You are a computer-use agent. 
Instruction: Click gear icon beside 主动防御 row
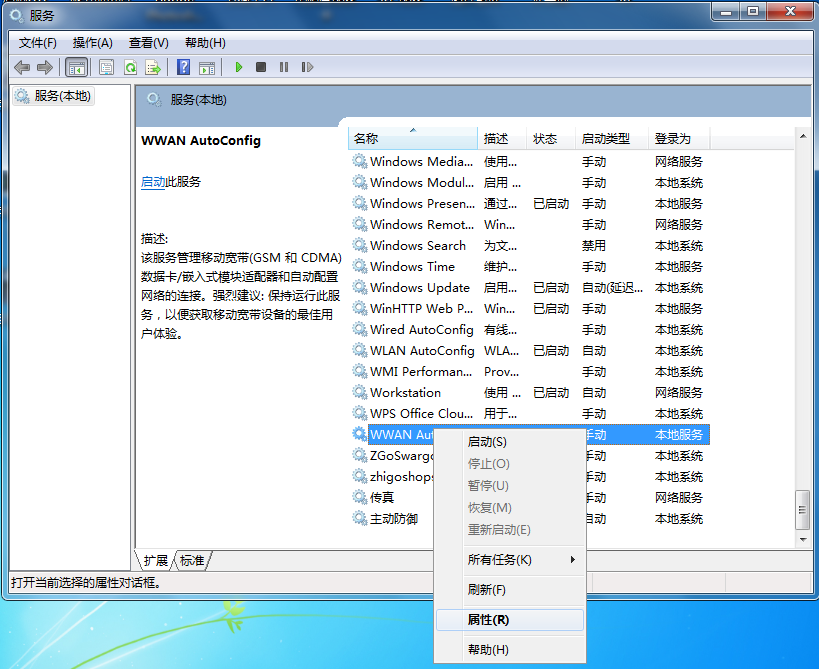pos(359,518)
